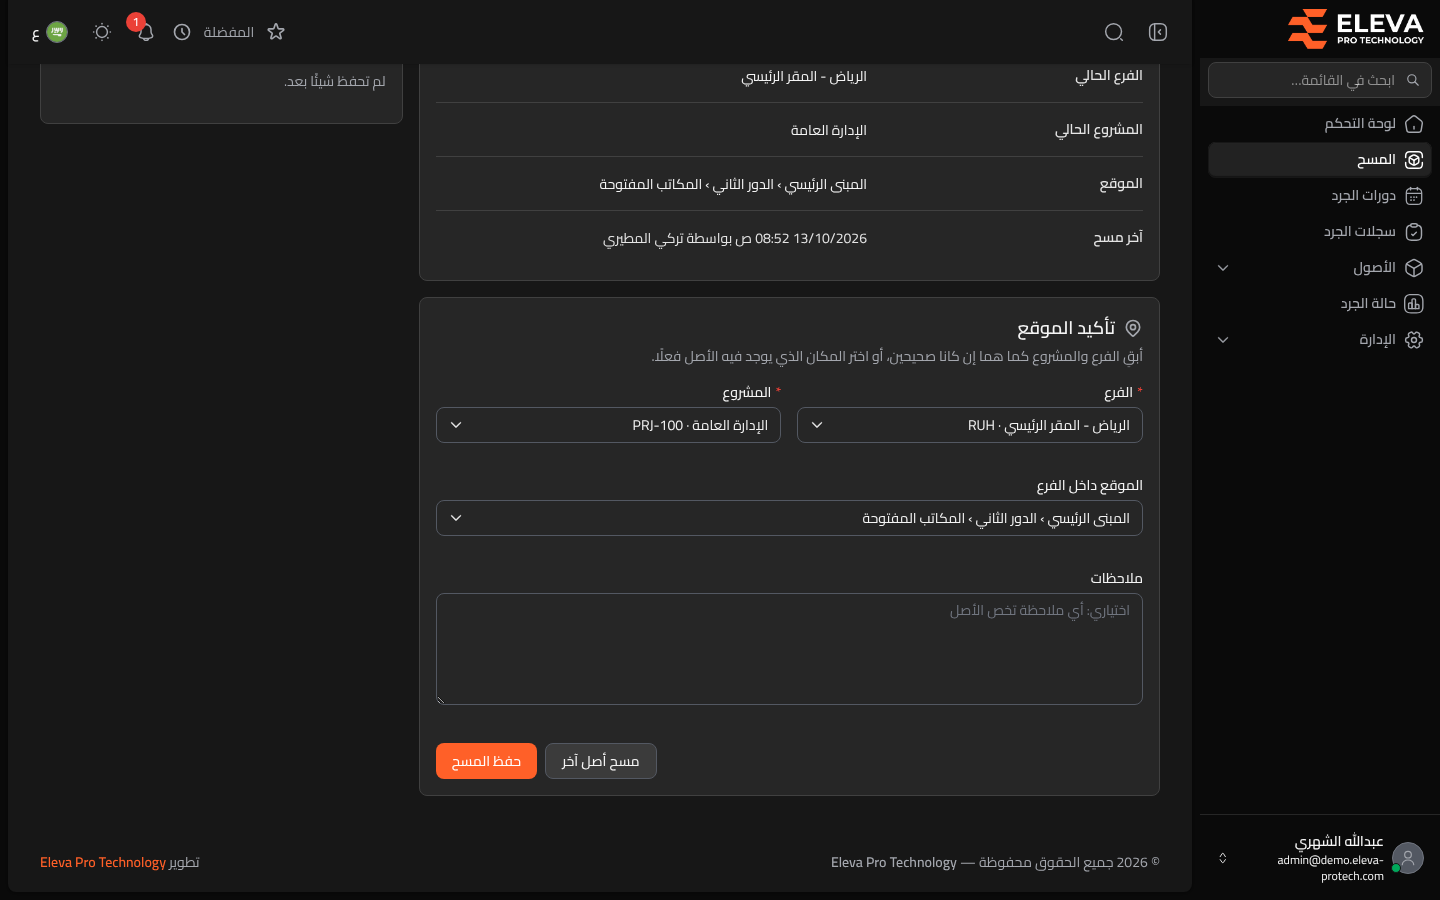Click the user avatar in the sidebar
The width and height of the screenshot is (1440, 900).
coord(1408,858)
